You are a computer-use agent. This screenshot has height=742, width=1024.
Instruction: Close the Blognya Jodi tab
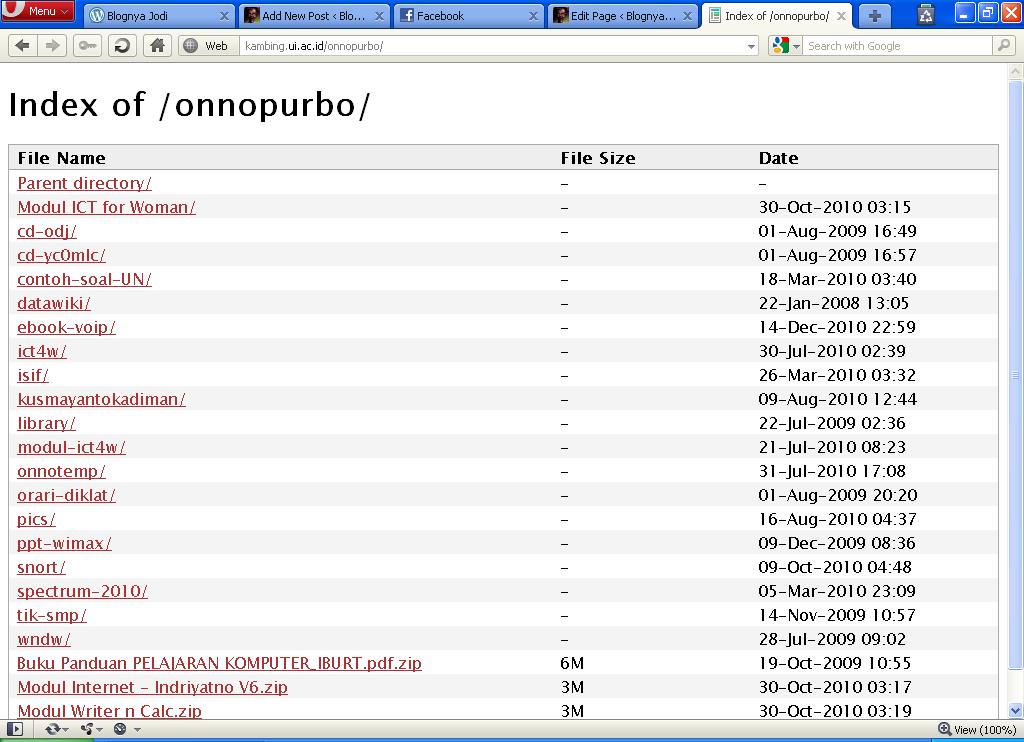pyautogui.click(x=224, y=16)
